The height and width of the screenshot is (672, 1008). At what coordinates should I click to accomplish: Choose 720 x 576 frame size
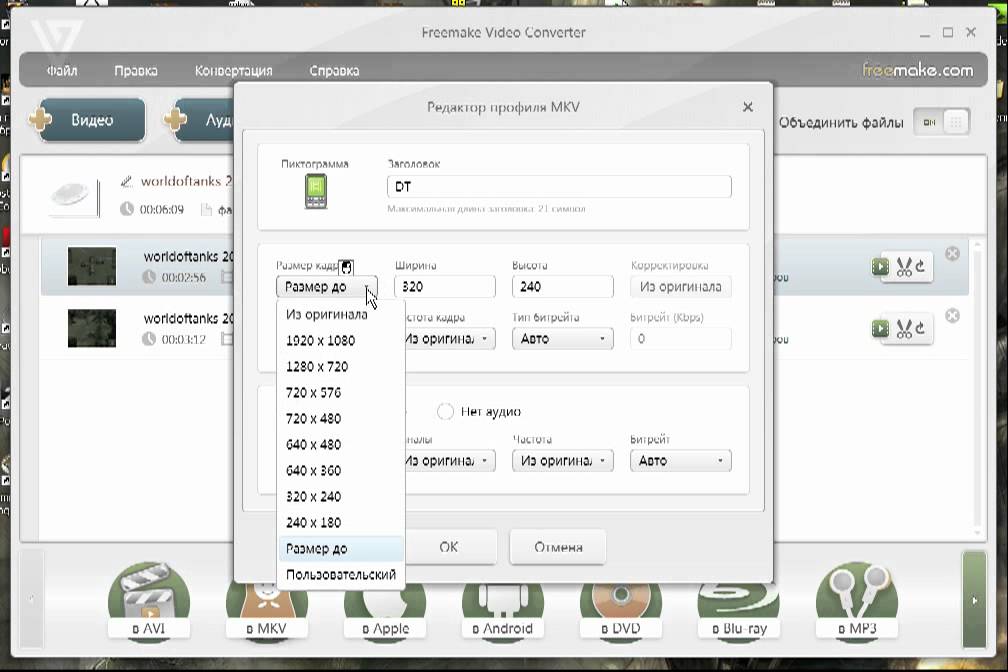click(x=341, y=393)
